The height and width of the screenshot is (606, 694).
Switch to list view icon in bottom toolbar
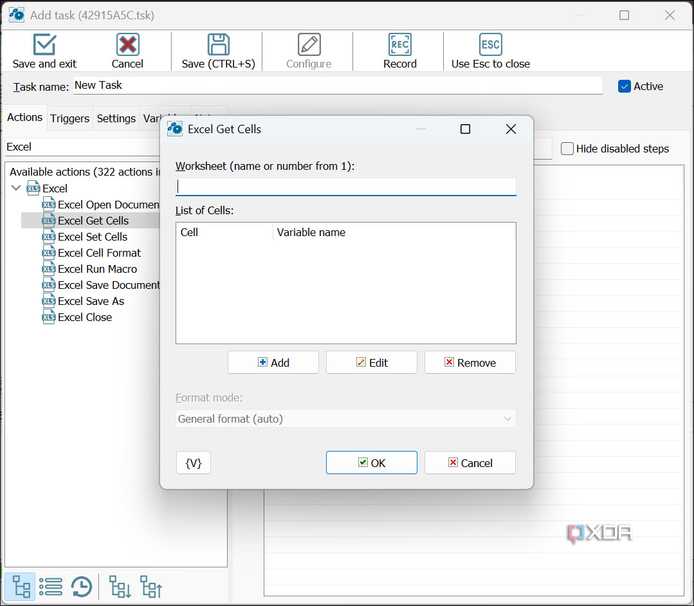(50, 587)
